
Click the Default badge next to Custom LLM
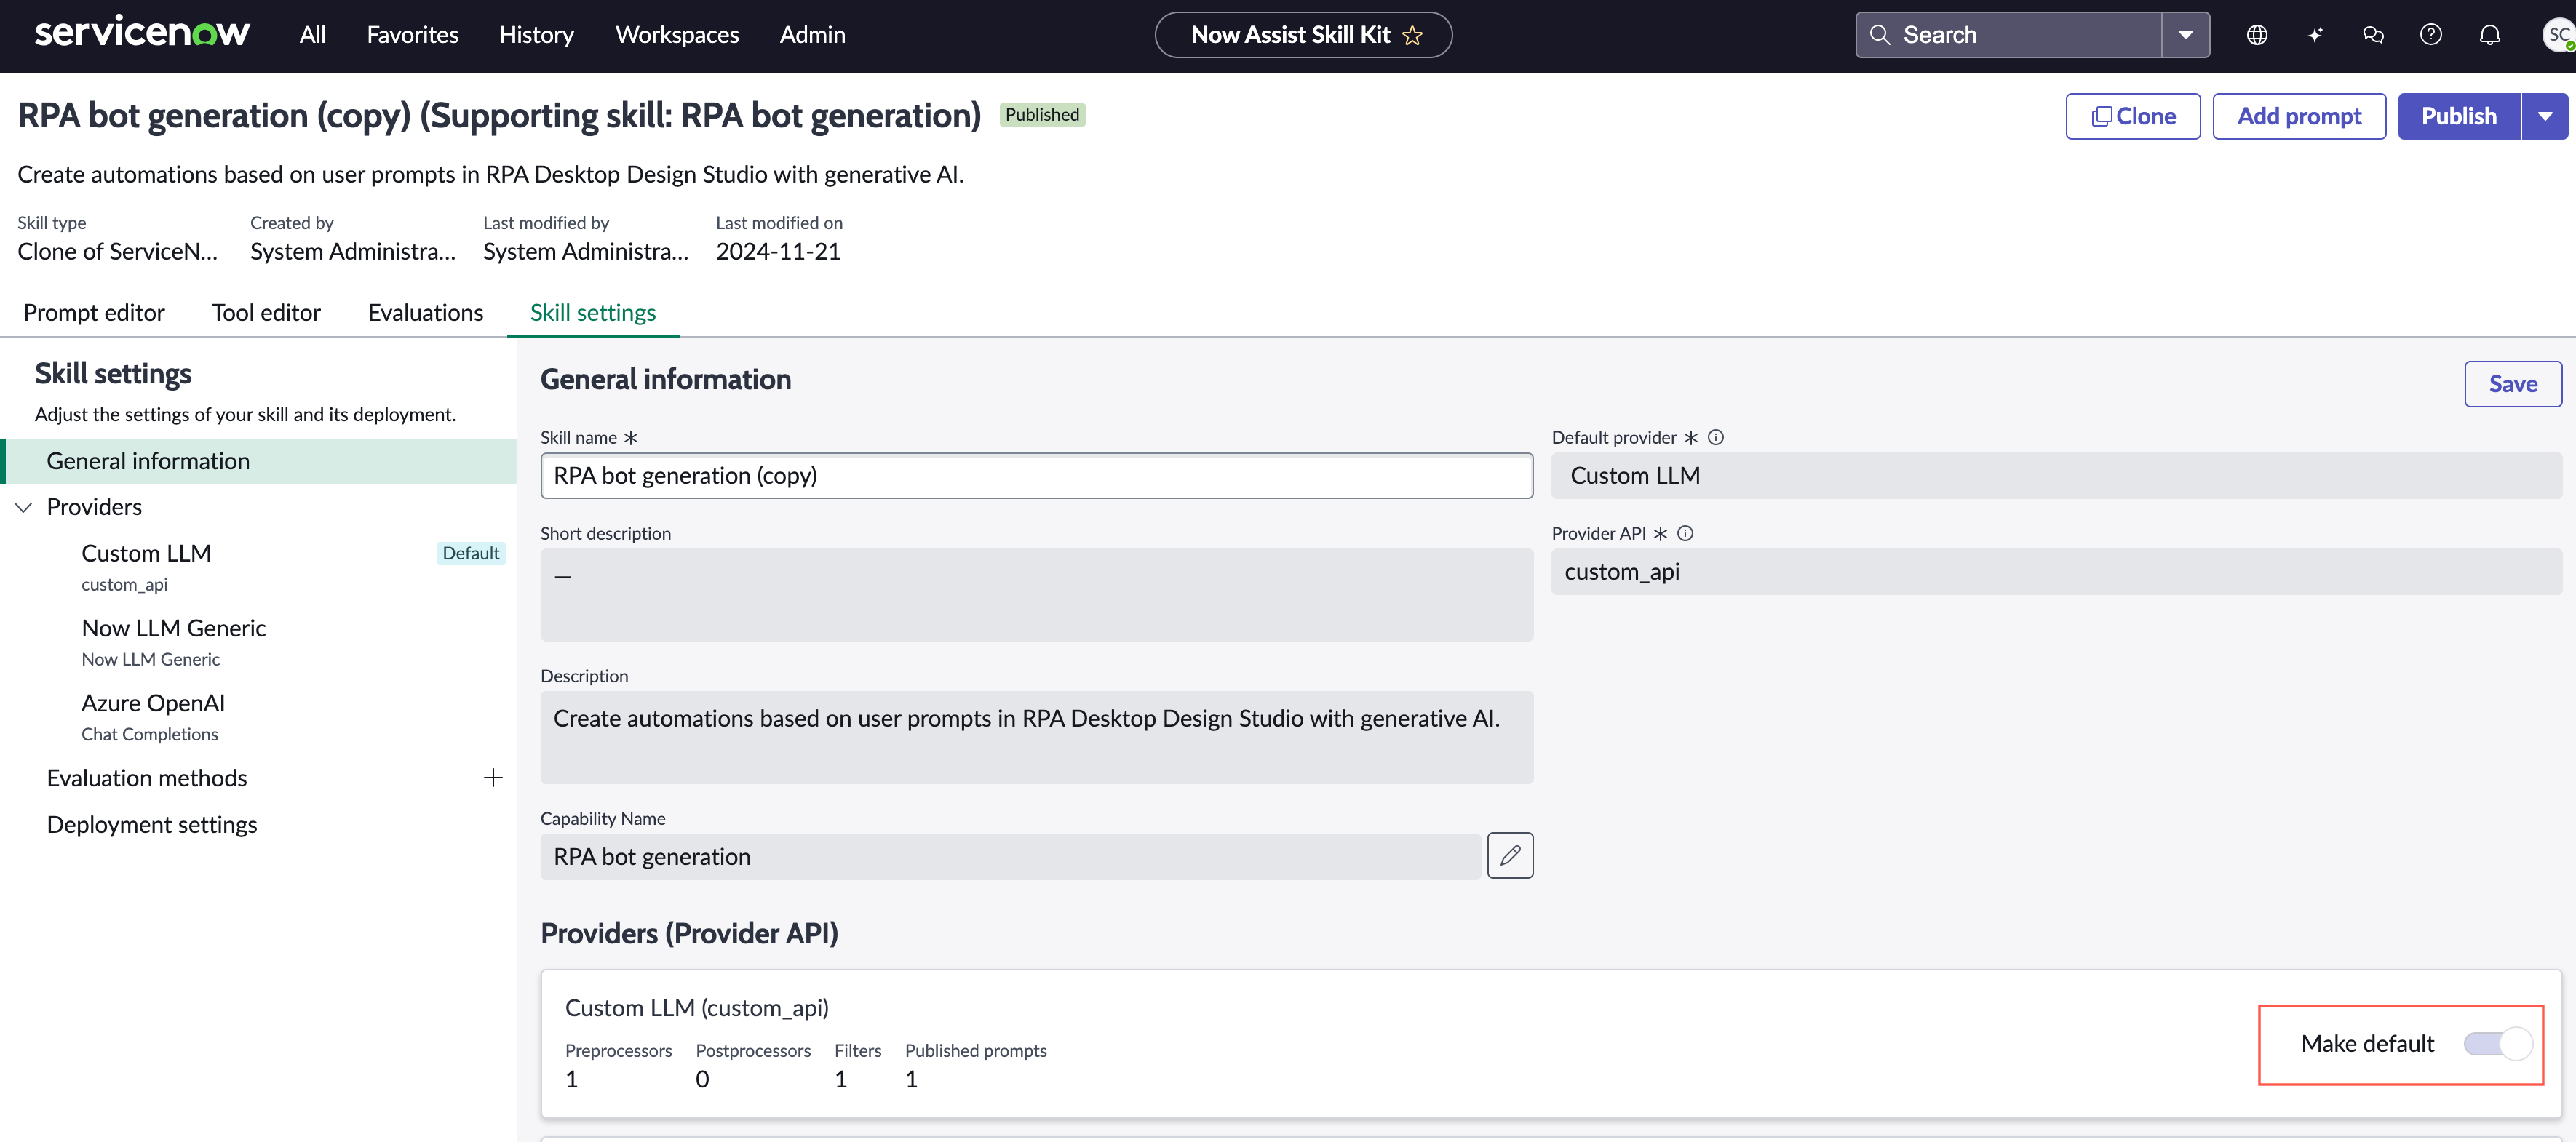click(x=471, y=553)
